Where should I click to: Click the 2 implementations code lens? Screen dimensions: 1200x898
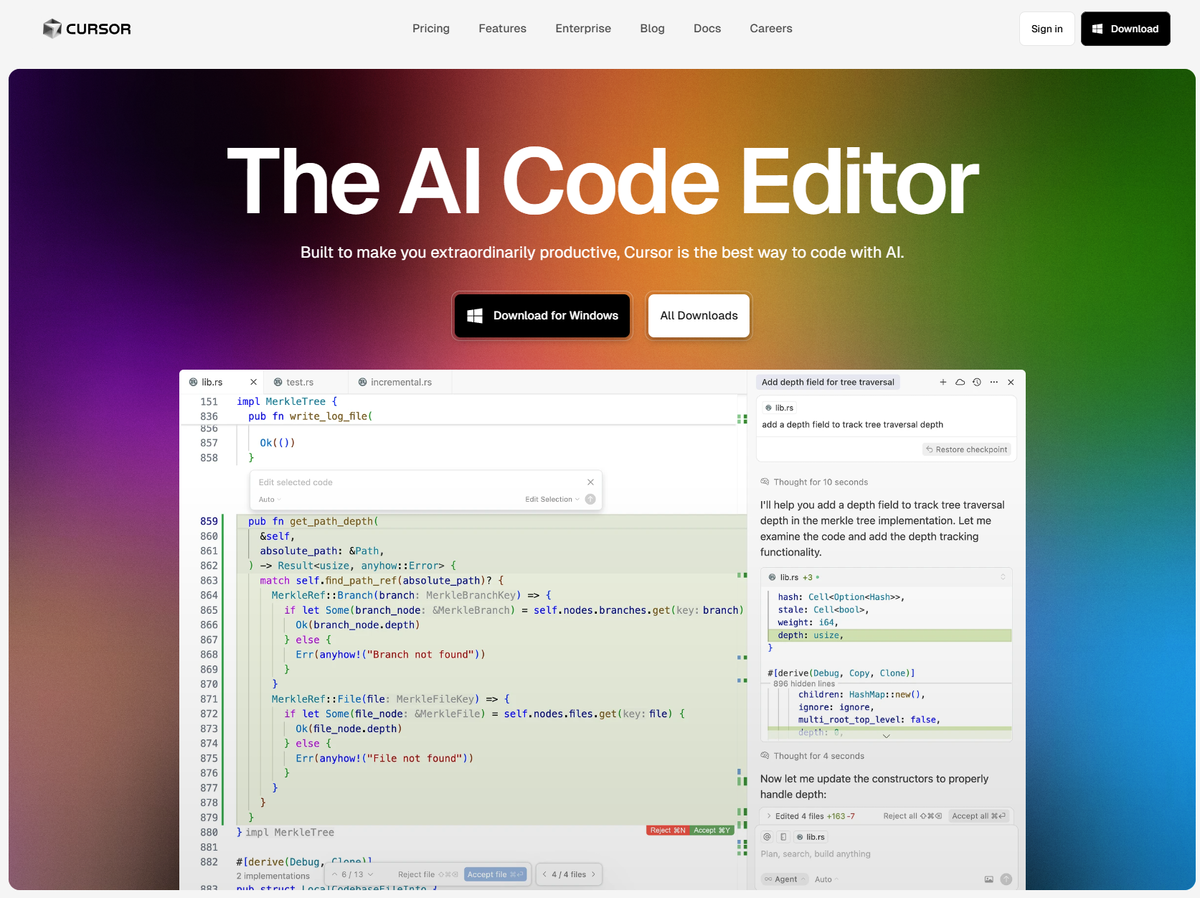click(x=273, y=876)
